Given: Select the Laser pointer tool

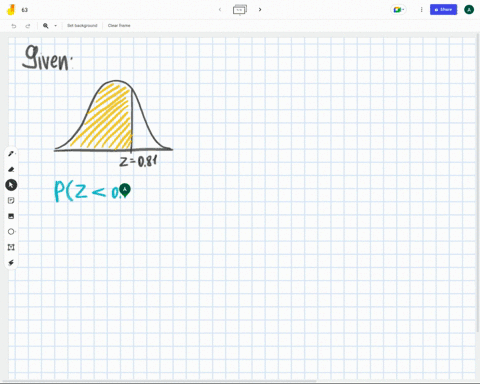Looking at the screenshot, I should (x=11, y=263).
